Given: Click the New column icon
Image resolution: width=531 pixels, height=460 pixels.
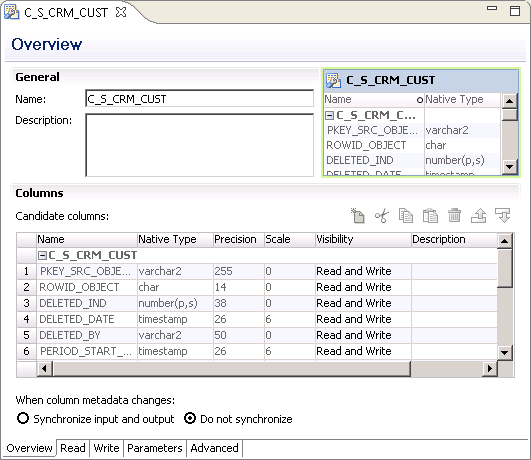Looking at the screenshot, I should 358,216.
